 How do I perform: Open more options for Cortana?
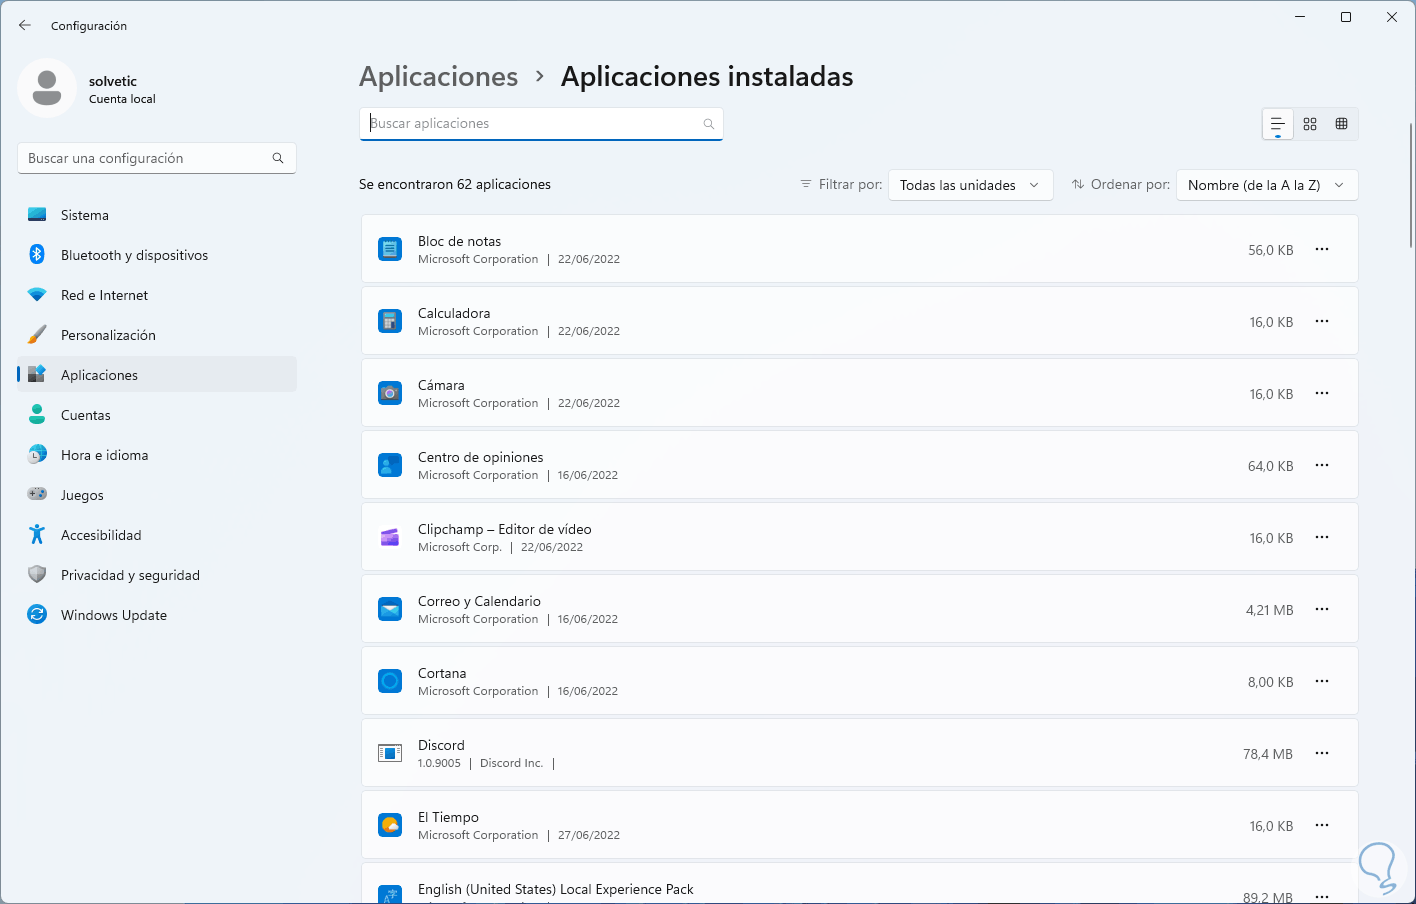coord(1322,681)
